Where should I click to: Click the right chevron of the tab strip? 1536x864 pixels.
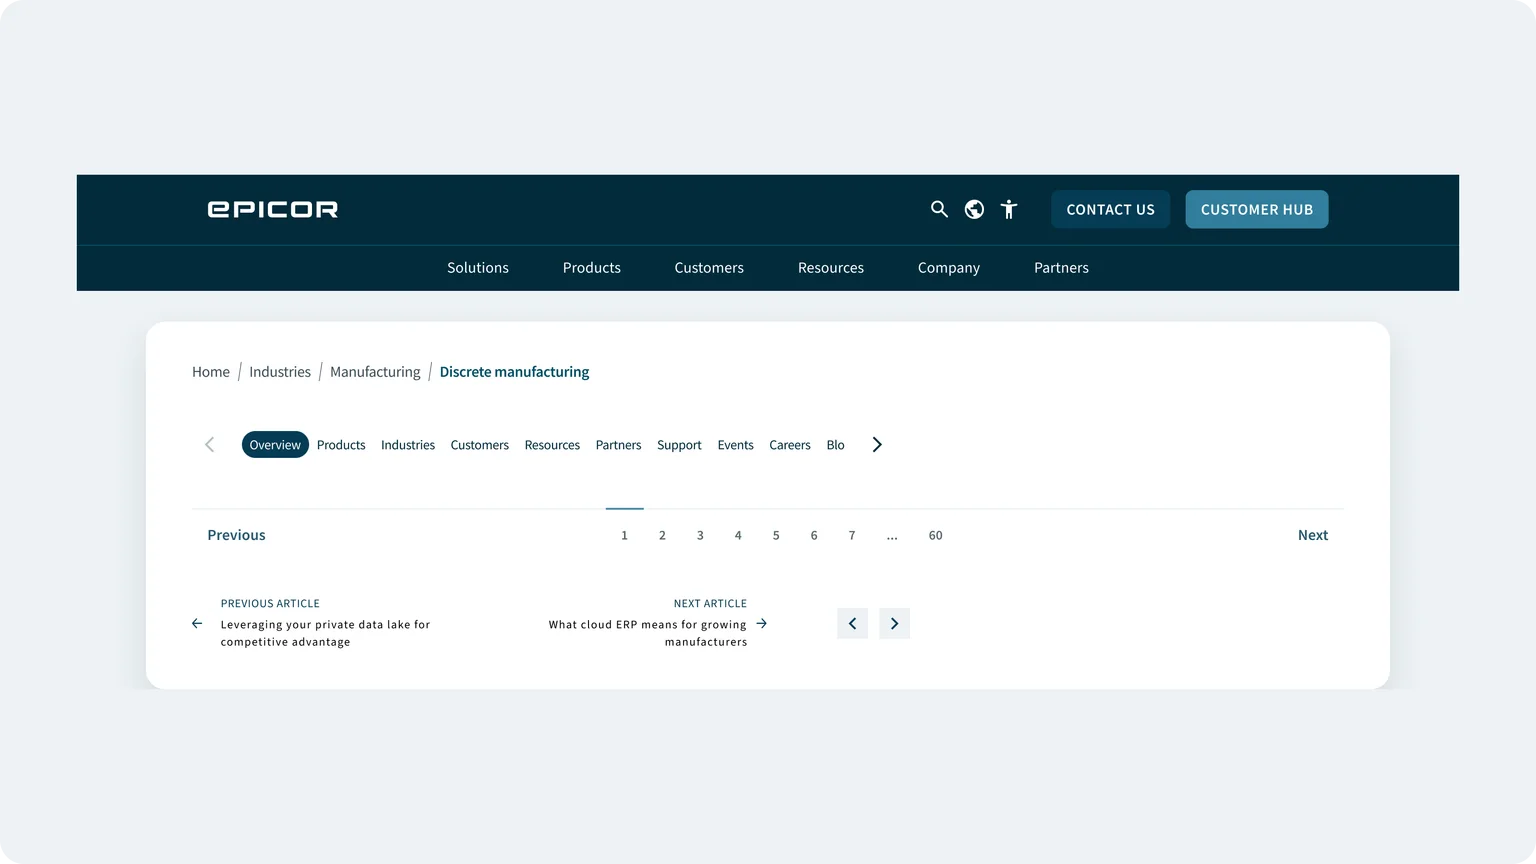[877, 445]
